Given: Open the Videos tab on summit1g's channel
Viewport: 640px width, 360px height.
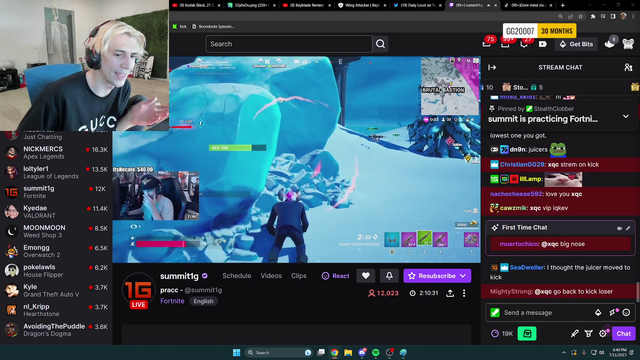Looking at the screenshot, I should (271, 276).
